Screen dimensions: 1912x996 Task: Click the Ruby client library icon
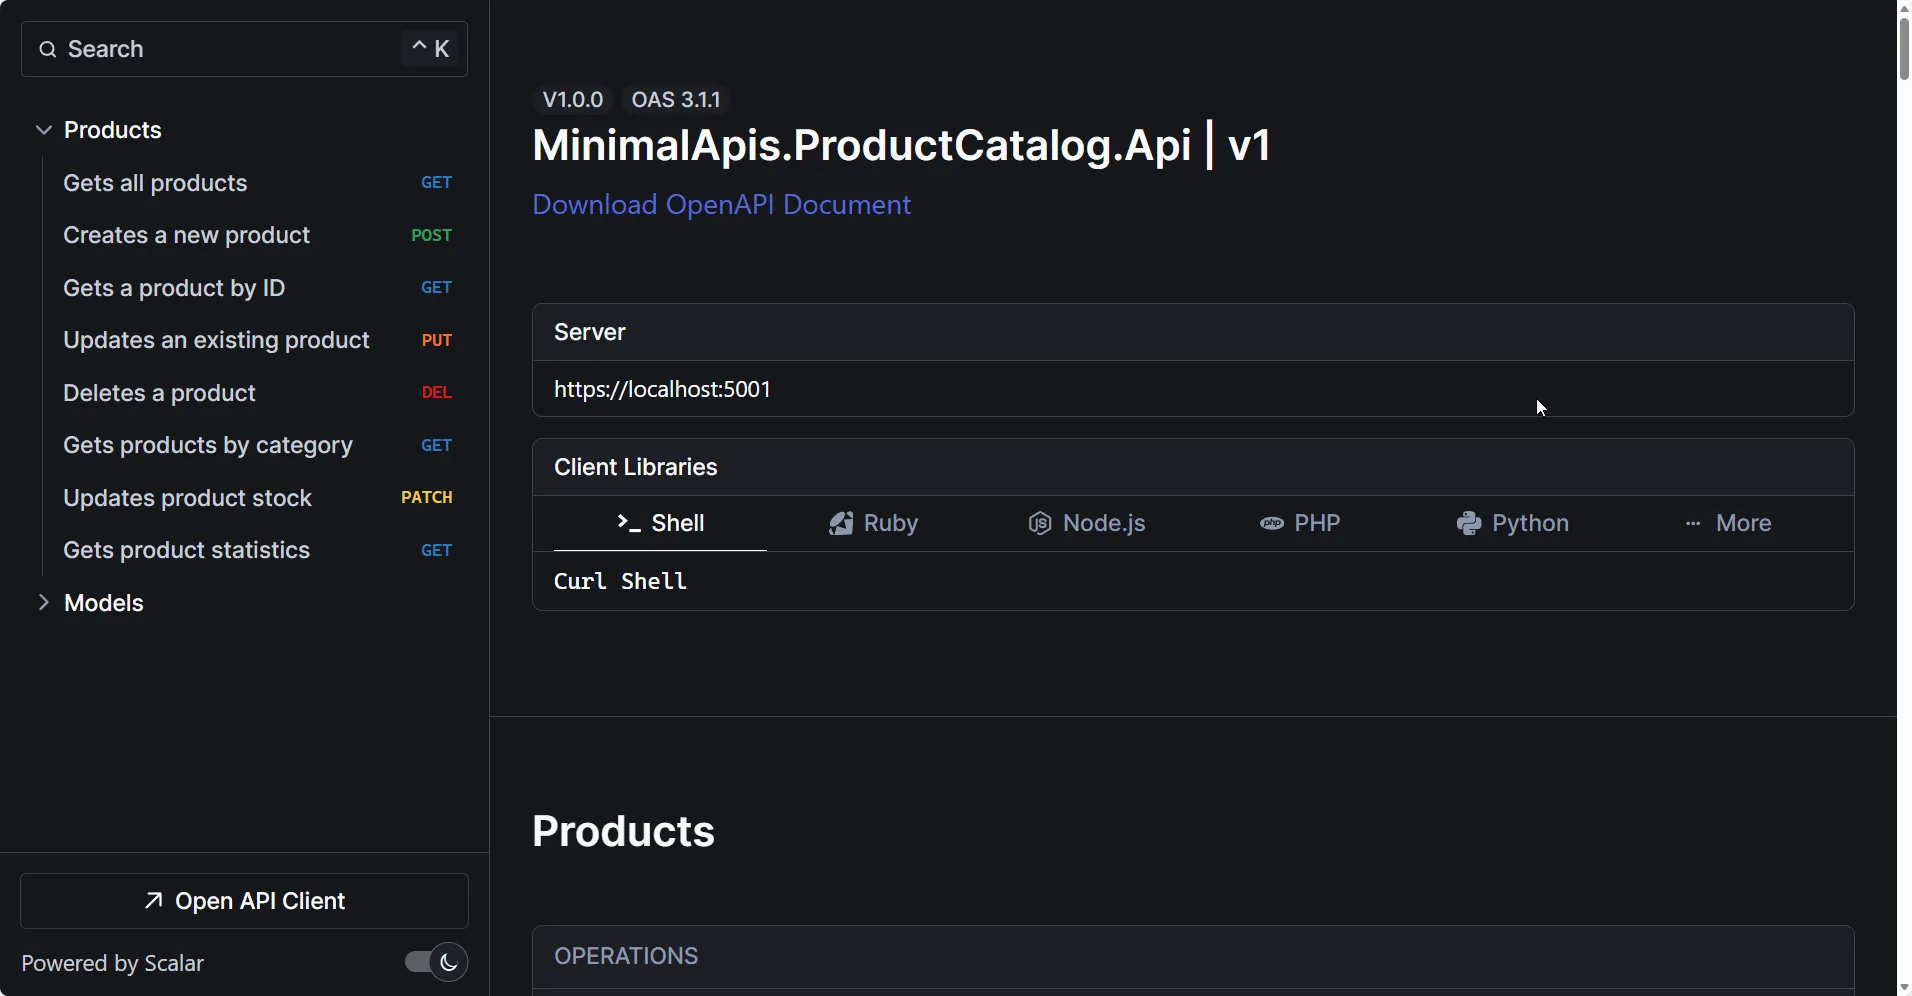click(843, 522)
